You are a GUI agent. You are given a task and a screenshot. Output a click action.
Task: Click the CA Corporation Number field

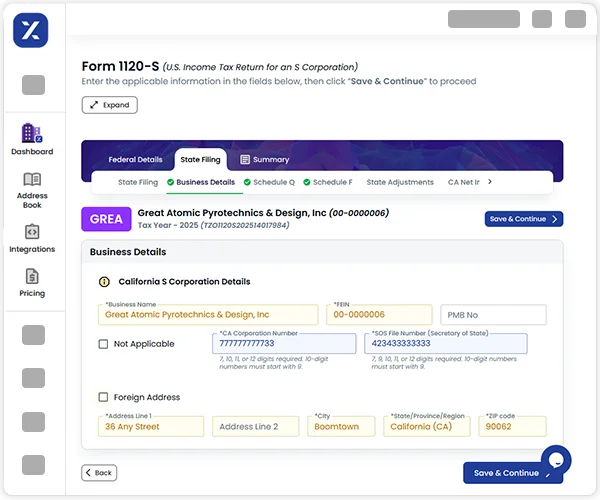pyautogui.click(x=284, y=343)
